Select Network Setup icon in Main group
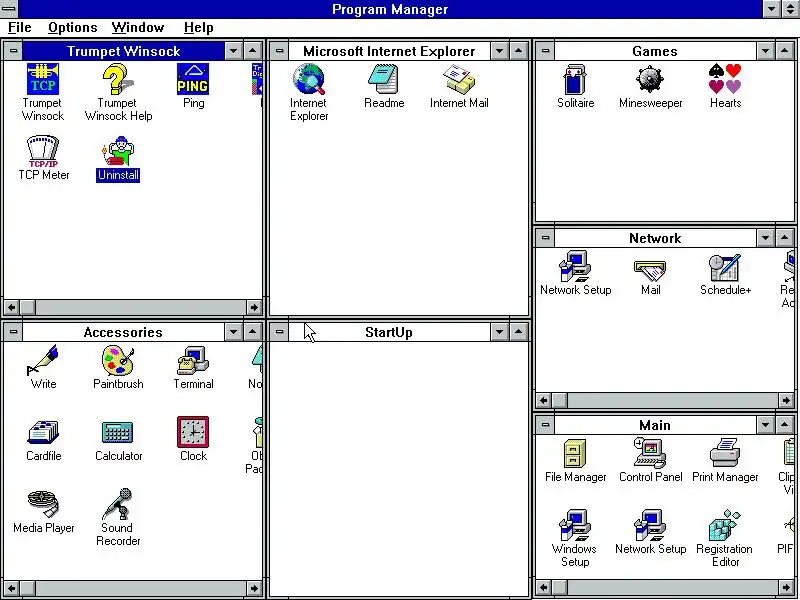This screenshot has width=800, height=600. pos(650,525)
